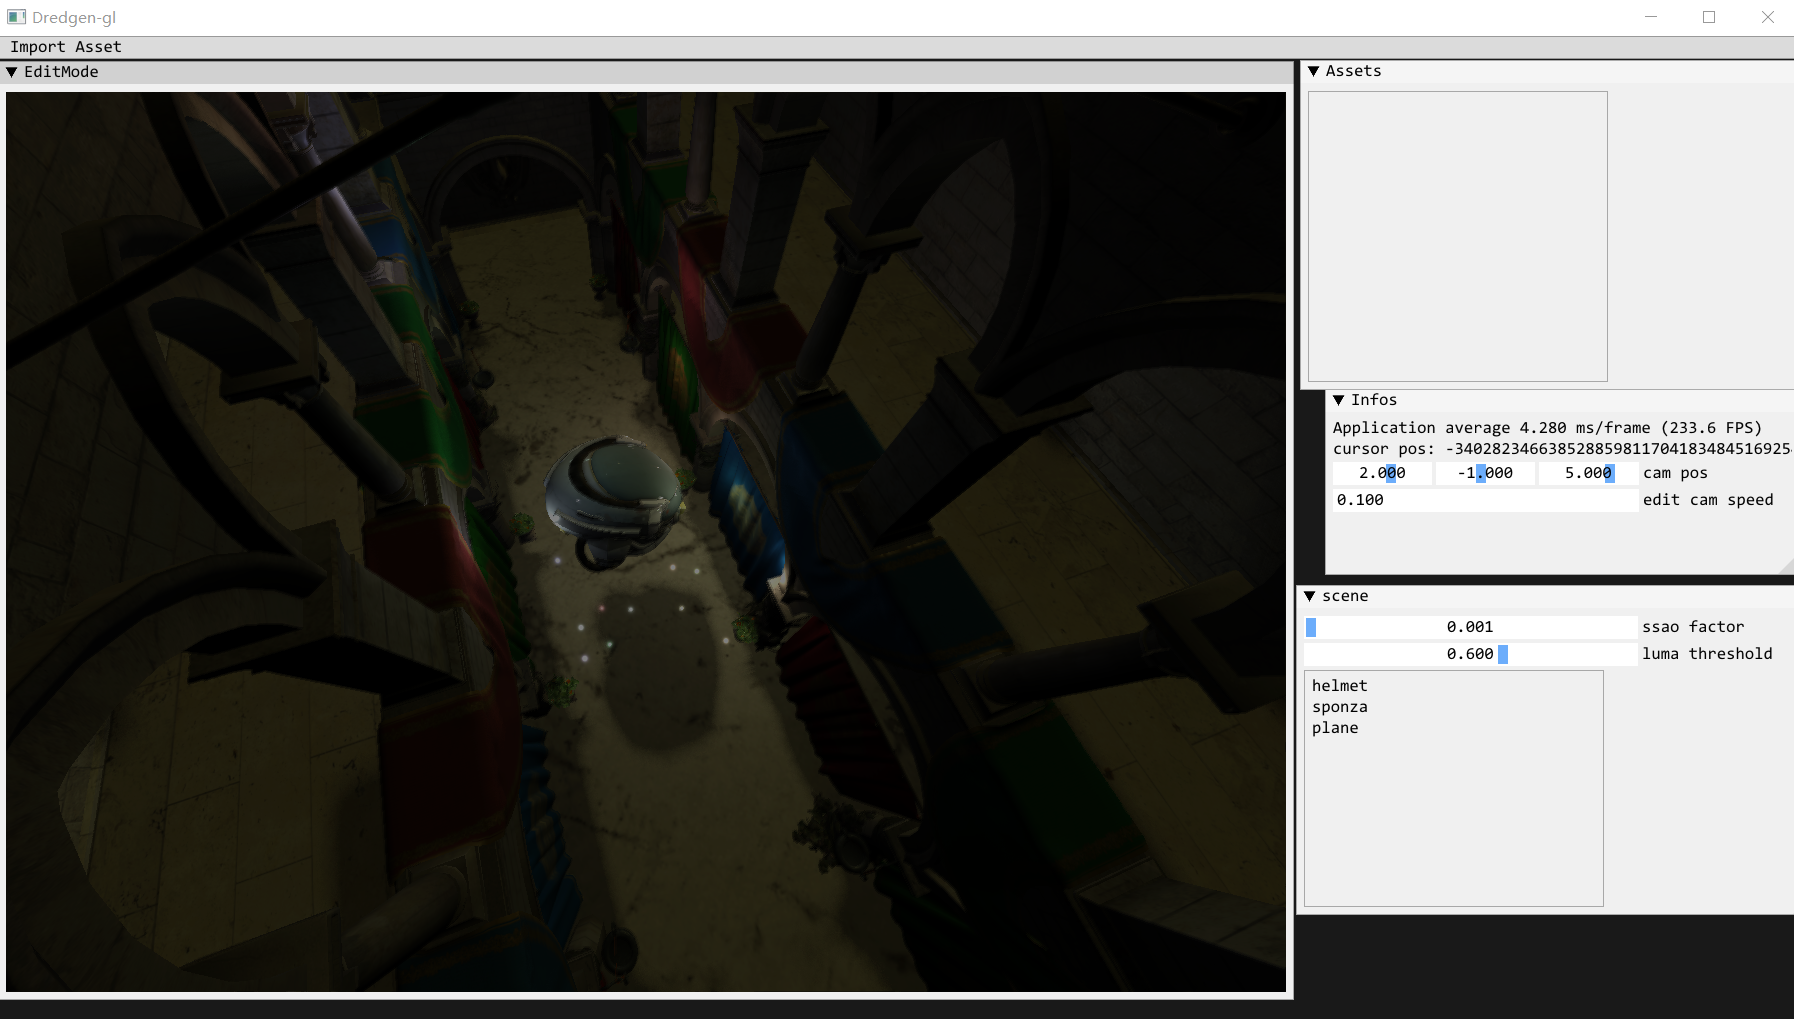Open the Import Asset menu
This screenshot has width=1794, height=1019.
[x=65, y=47]
